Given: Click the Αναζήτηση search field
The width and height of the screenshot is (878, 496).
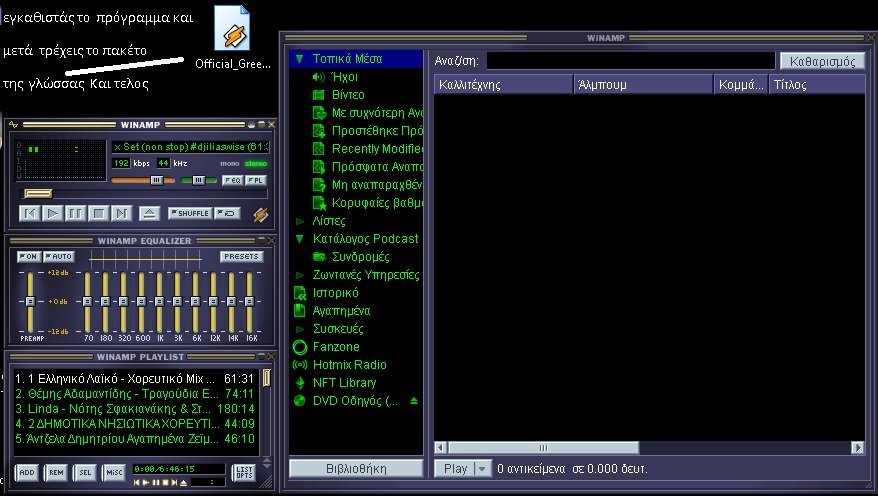Looking at the screenshot, I should (x=631, y=61).
